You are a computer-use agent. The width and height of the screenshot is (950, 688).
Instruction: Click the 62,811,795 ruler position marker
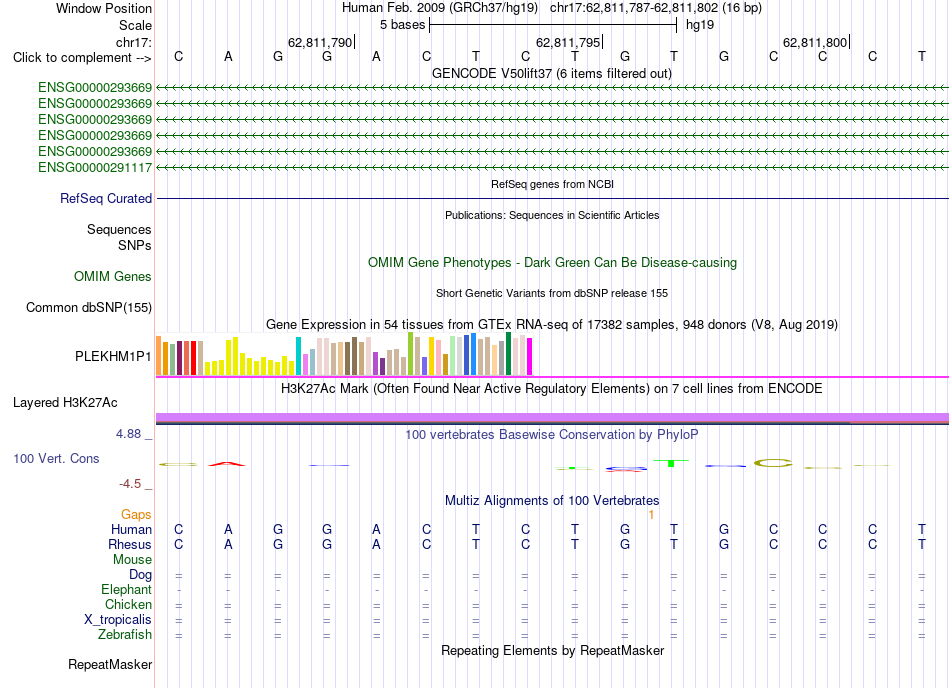[x=569, y=42]
